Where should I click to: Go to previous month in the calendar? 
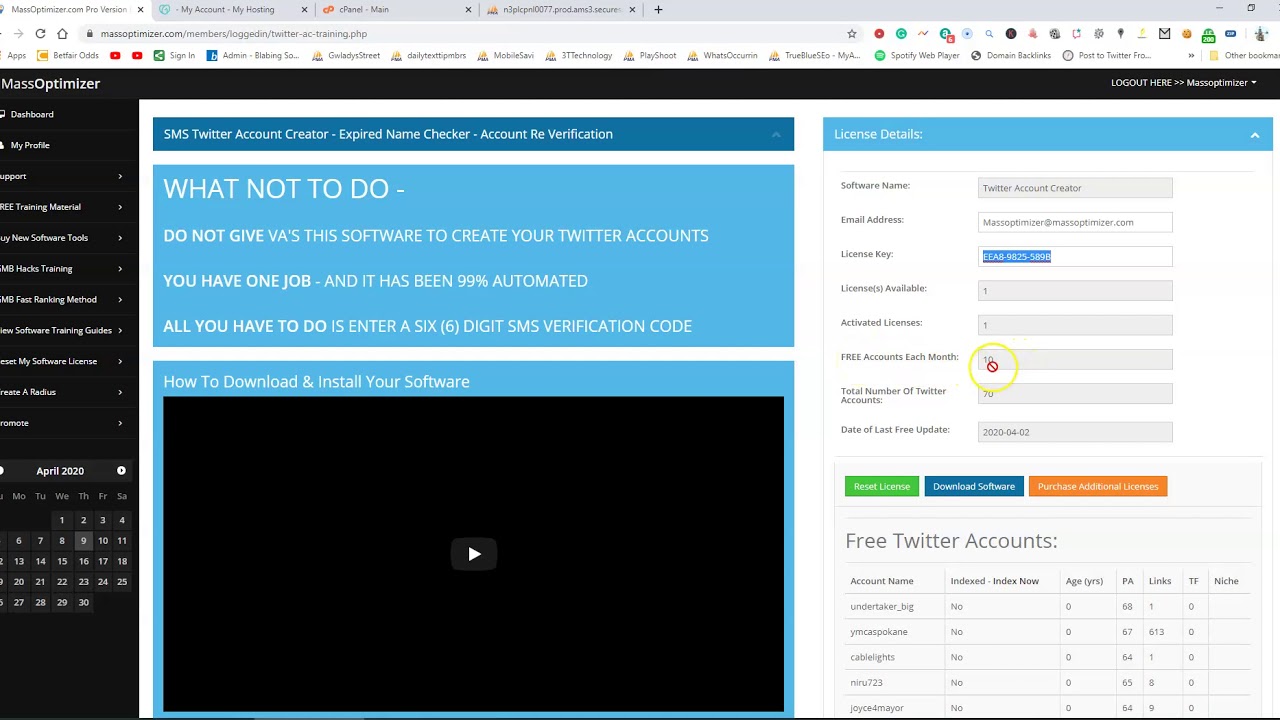click(2, 470)
